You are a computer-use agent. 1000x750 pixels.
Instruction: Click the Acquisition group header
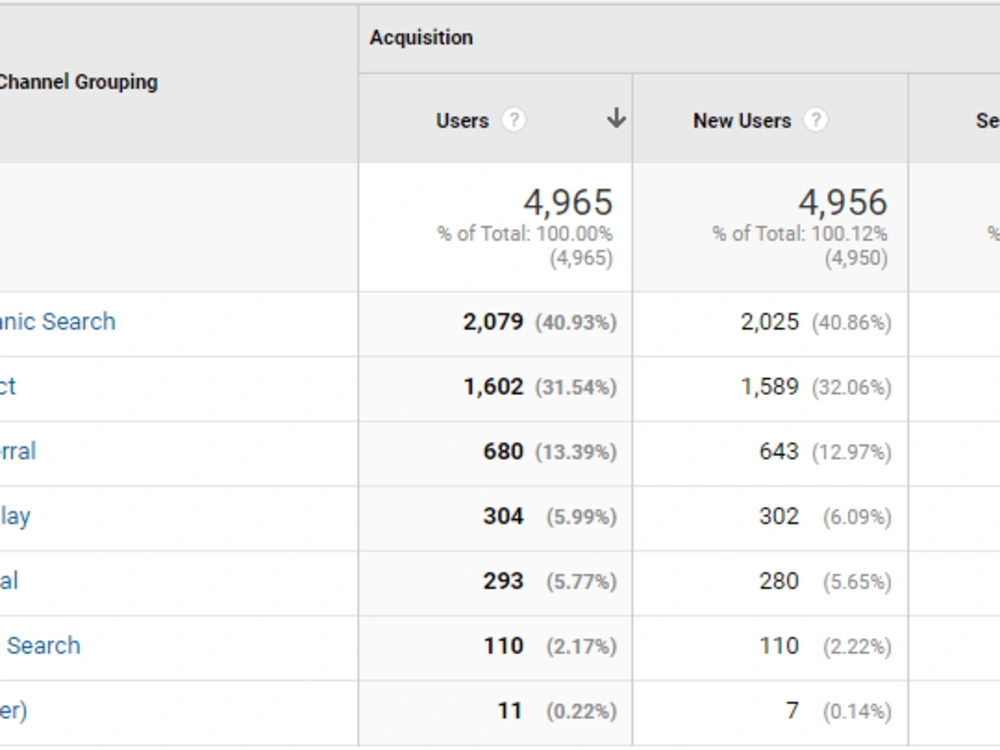click(x=421, y=38)
